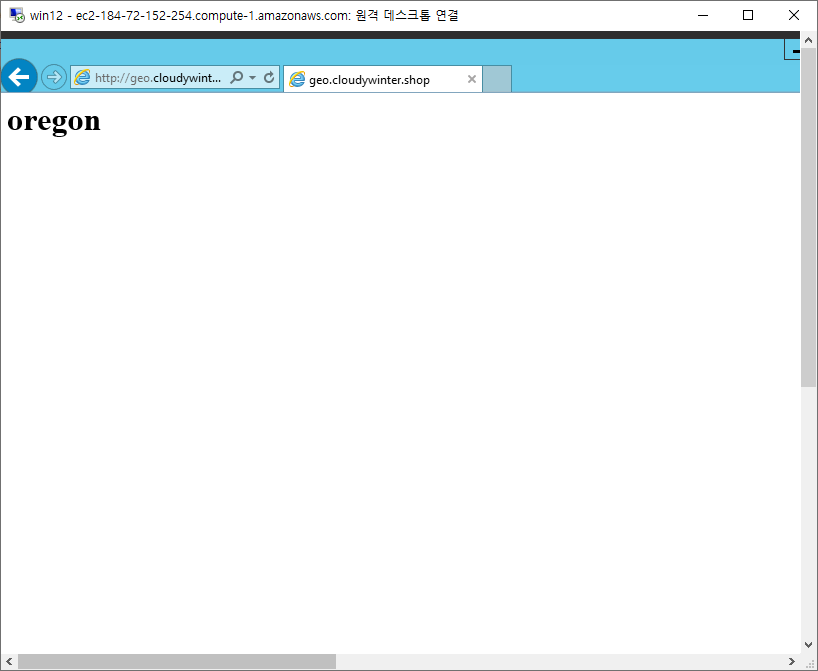818x671 pixels.
Task: Switch to the geo.cloudywinter.shop tab
Action: (382, 79)
